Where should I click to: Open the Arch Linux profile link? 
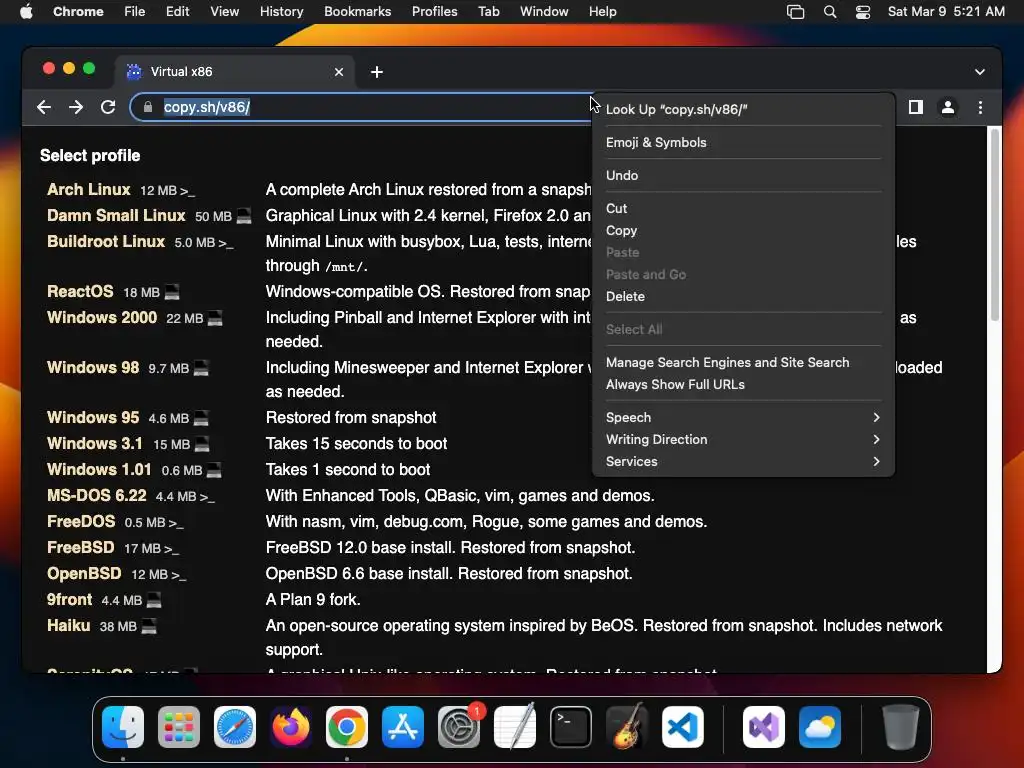click(89, 189)
